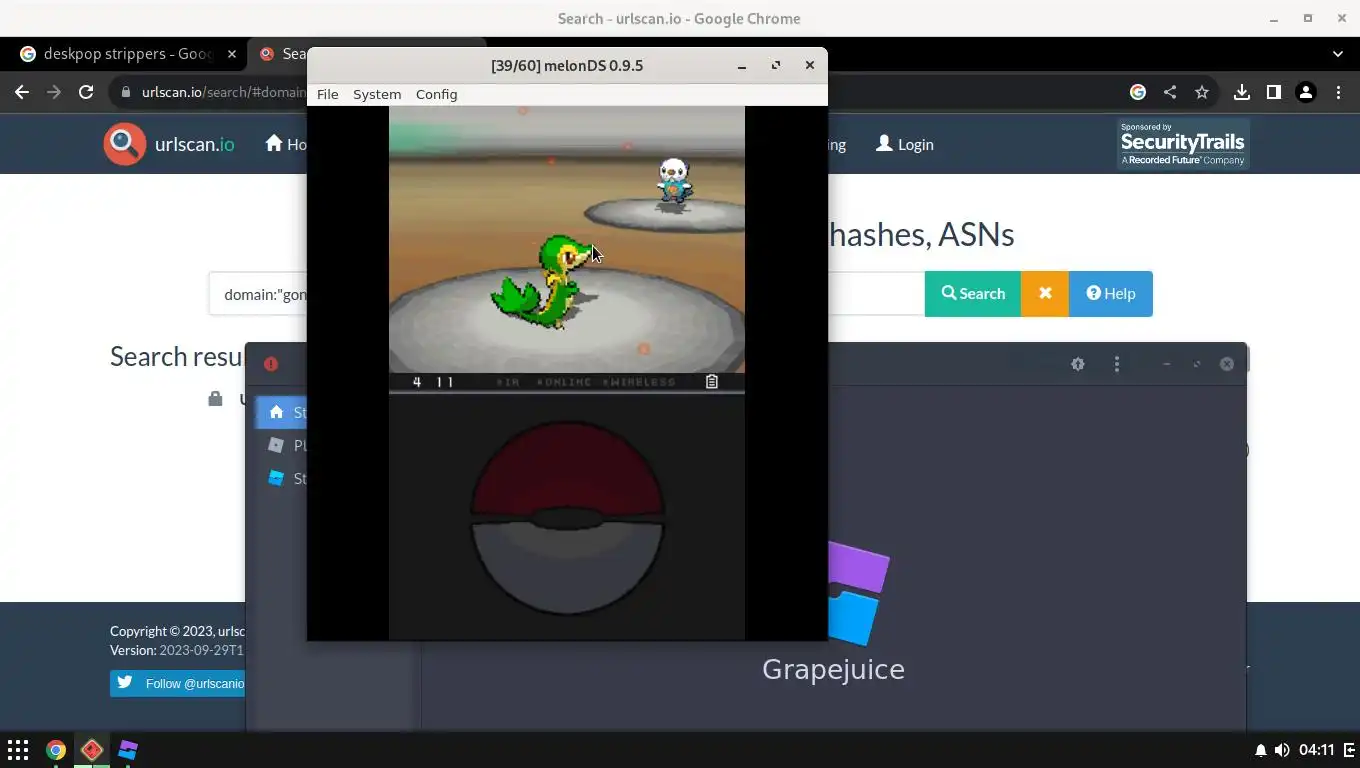
Task: Open notifications bell in system tray
Action: click(1261, 750)
